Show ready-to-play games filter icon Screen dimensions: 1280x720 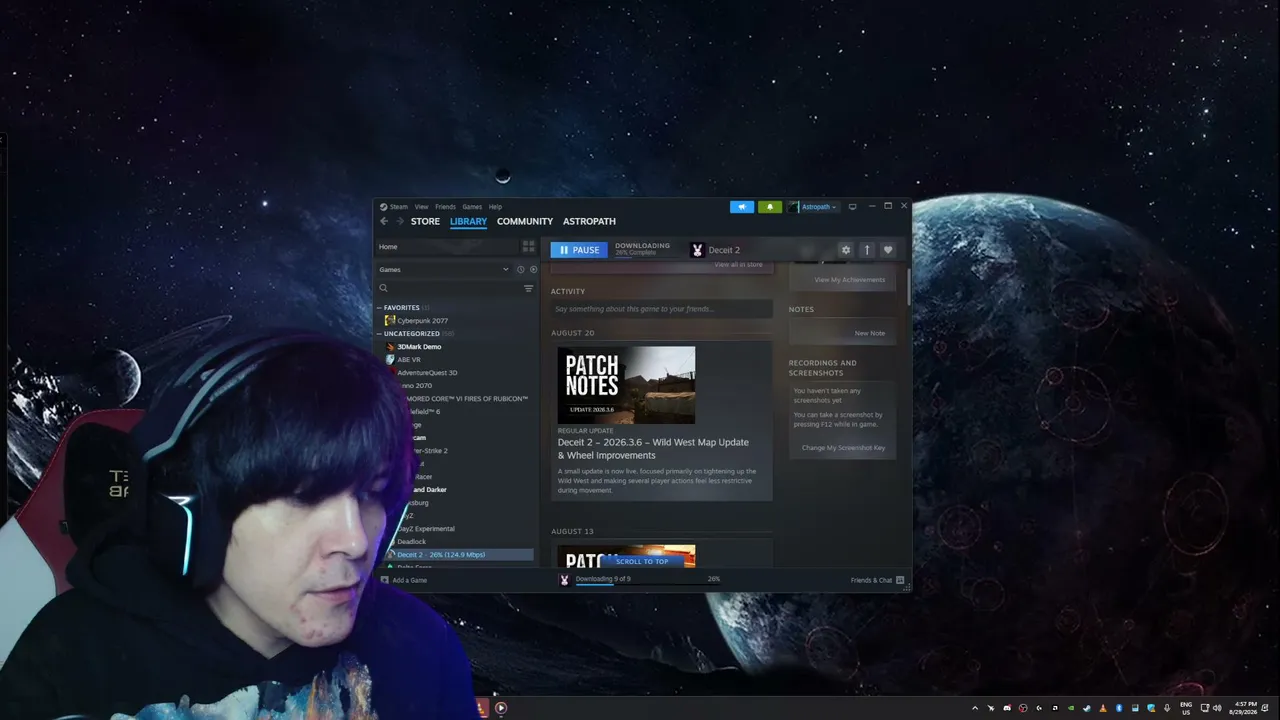533,269
